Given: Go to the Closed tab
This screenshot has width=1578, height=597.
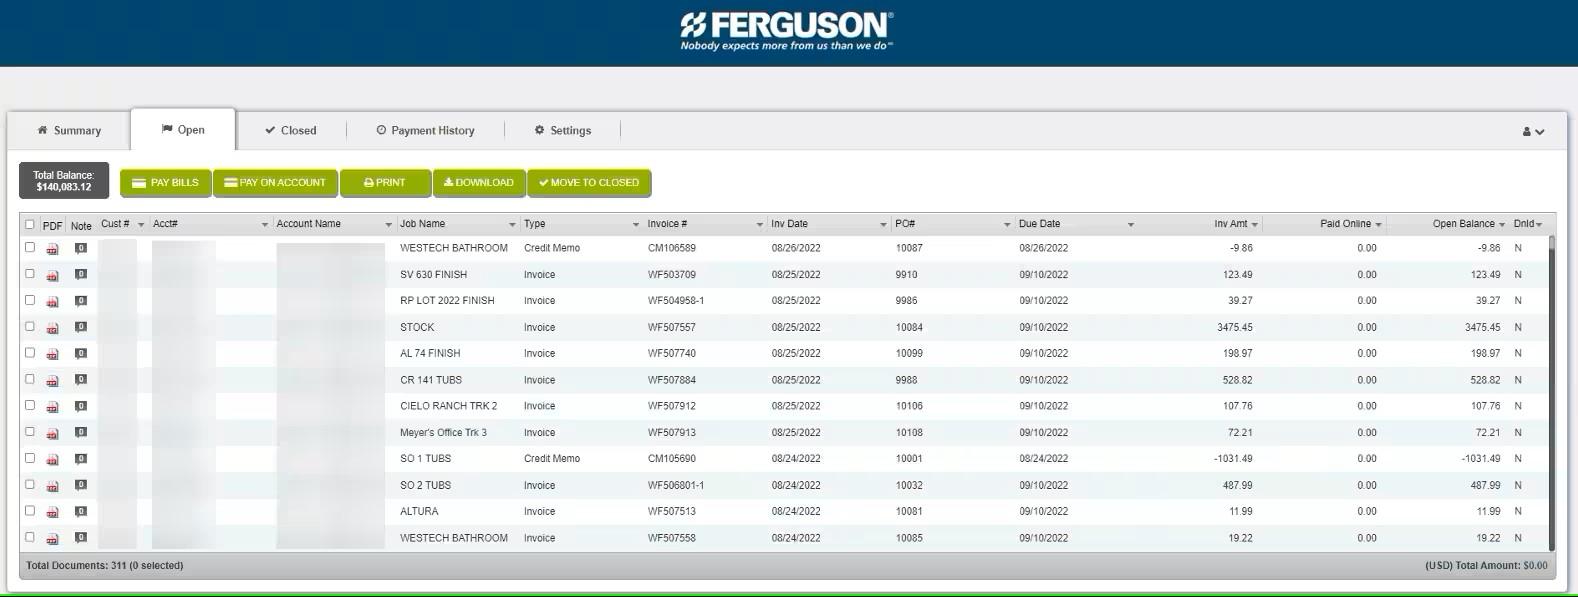Looking at the screenshot, I should [x=291, y=131].
